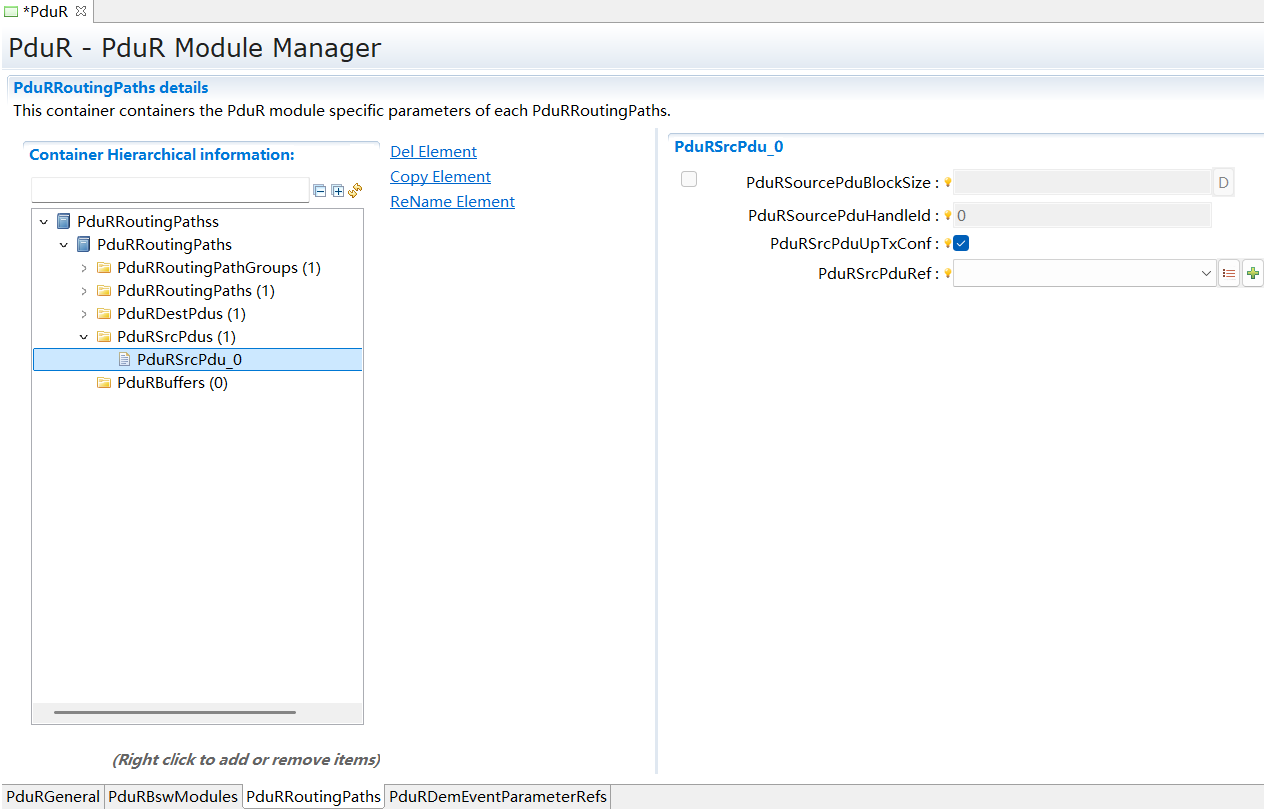Click the lightbulb icon next to PduRSourcePduHandleId
1264x809 pixels.
click(947, 214)
